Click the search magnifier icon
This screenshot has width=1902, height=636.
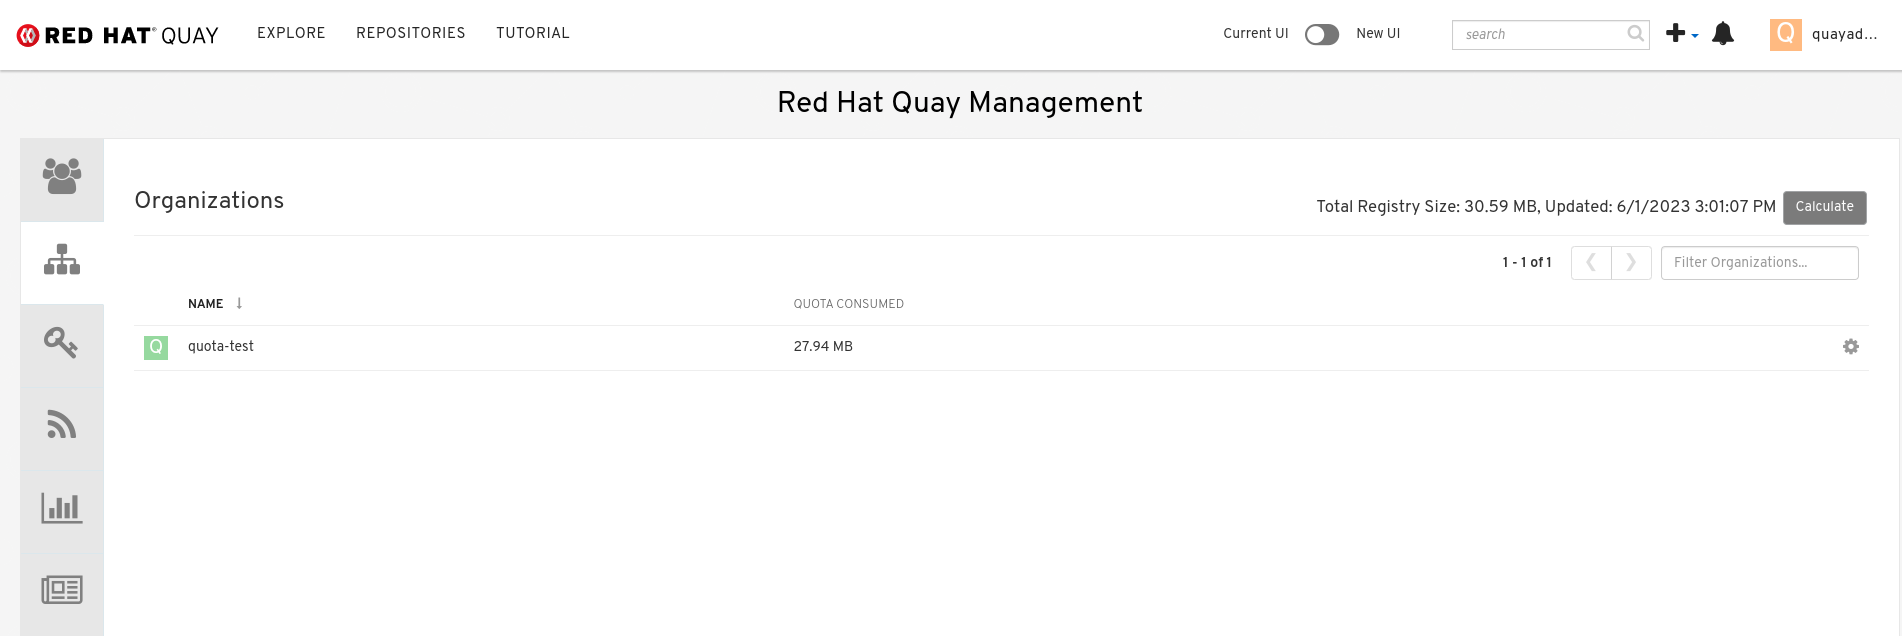coord(1635,34)
